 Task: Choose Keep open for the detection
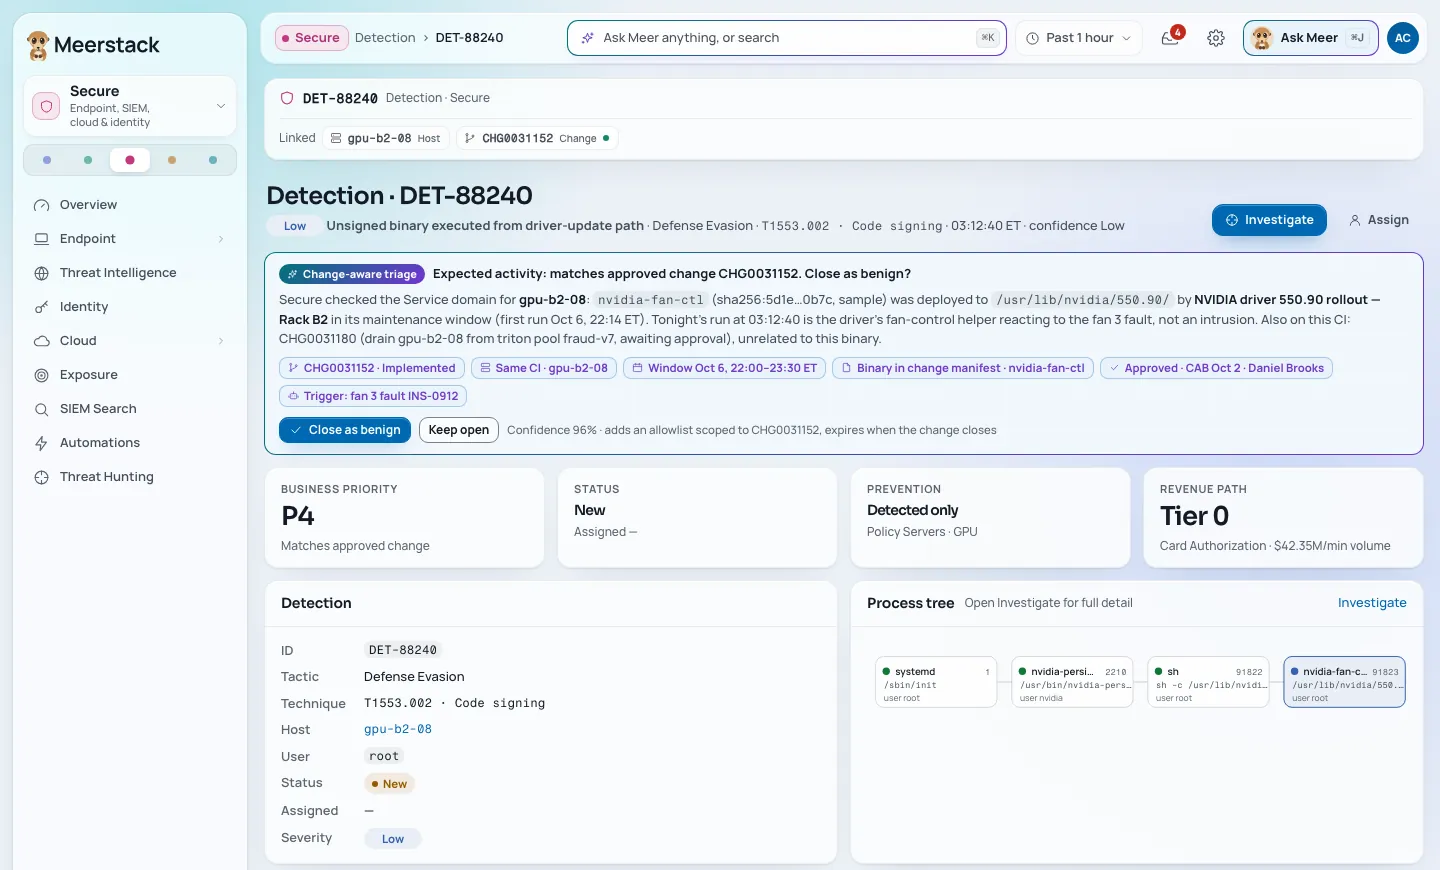(459, 430)
